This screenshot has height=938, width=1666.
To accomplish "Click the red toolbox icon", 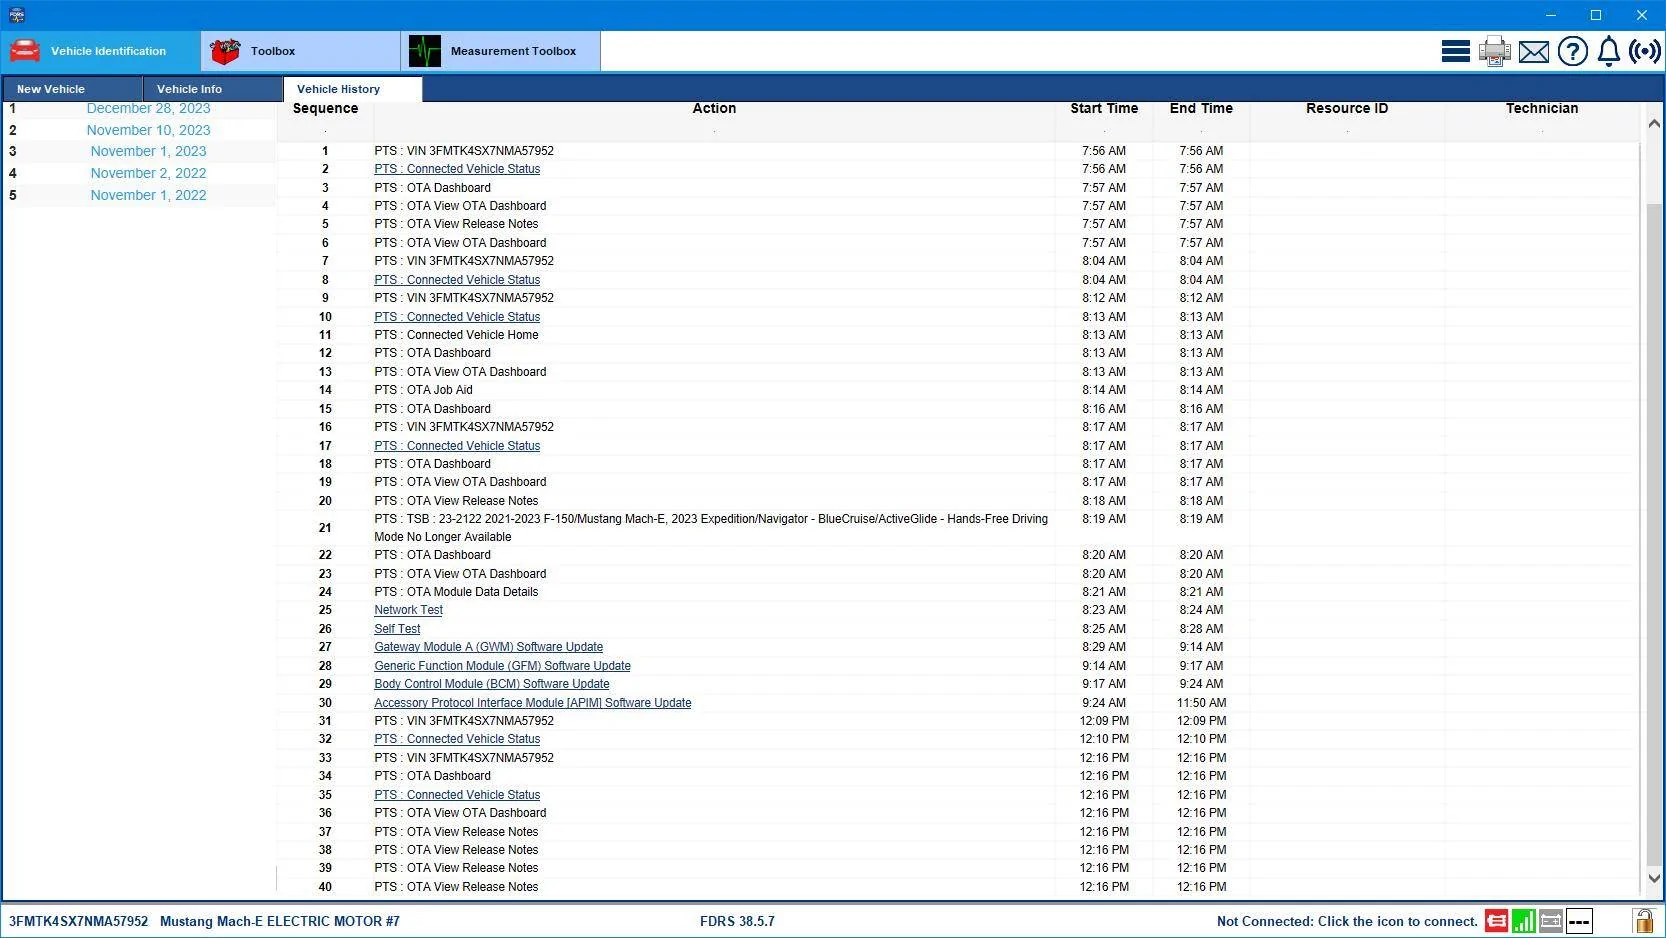I will (x=225, y=50).
